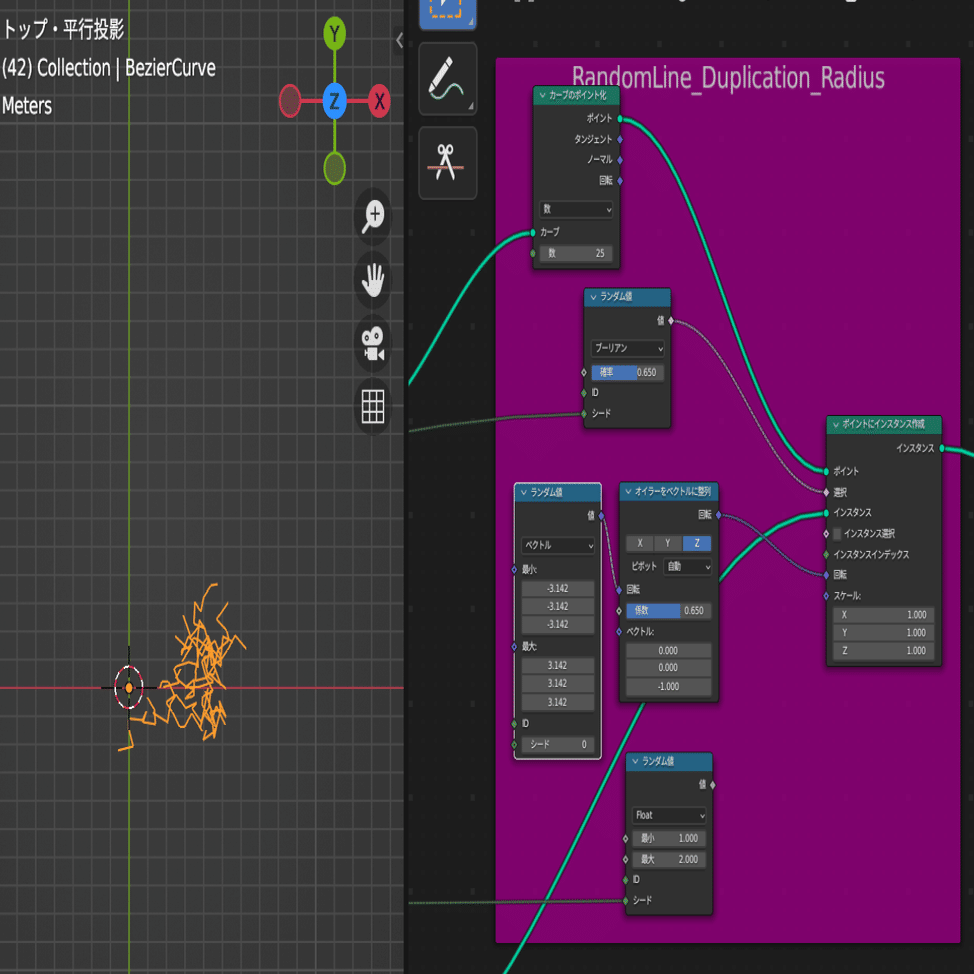Click the 選択 input socket
This screenshot has width=974, height=974.
coord(826,493)
